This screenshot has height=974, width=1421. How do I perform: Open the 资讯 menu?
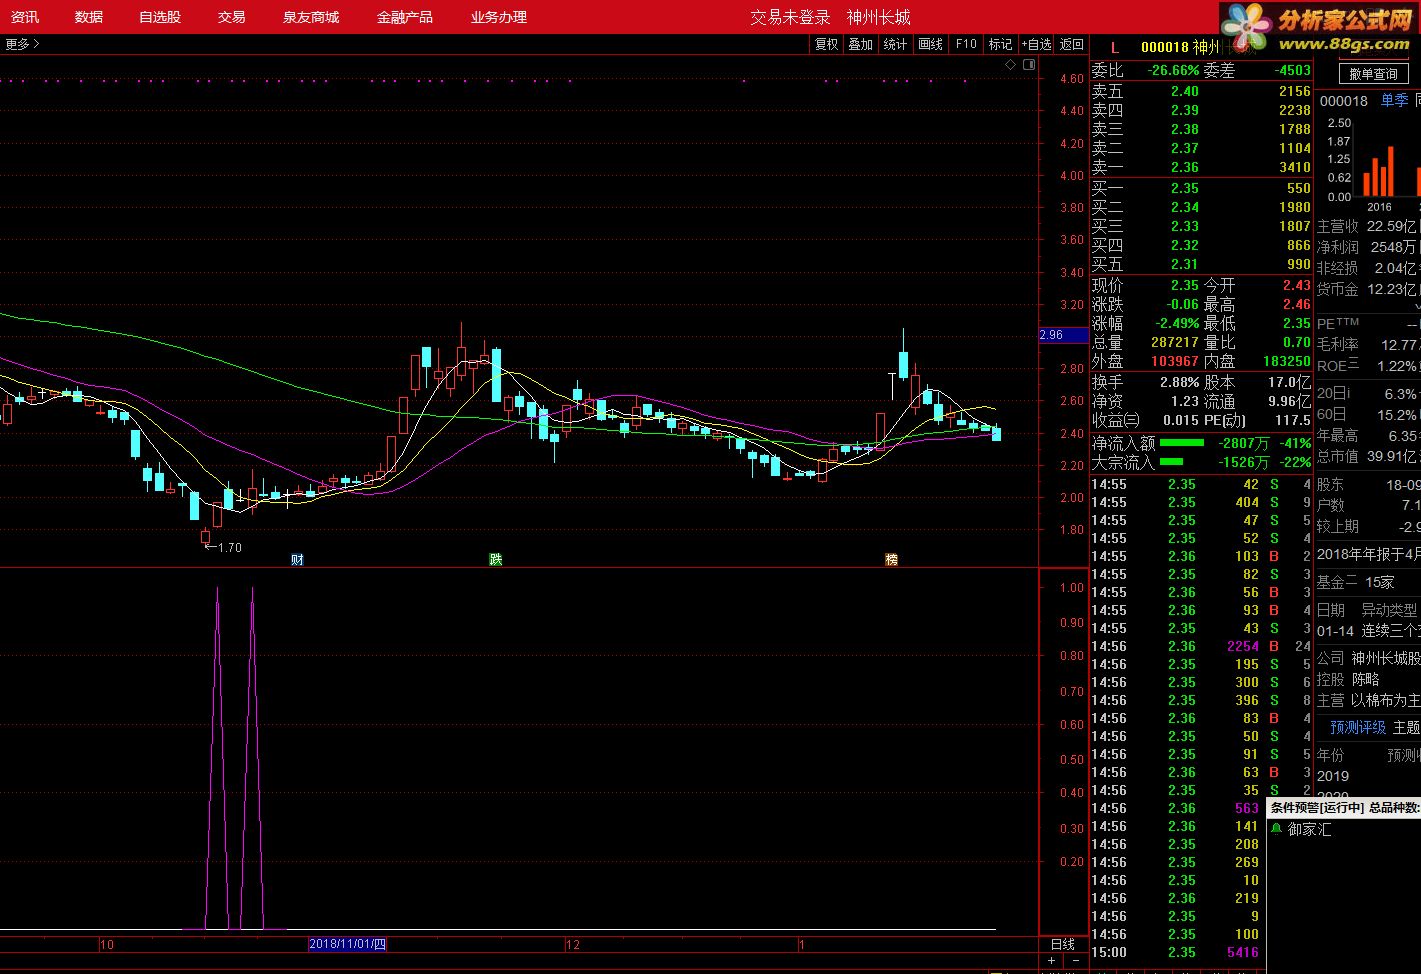coord(25,17)
